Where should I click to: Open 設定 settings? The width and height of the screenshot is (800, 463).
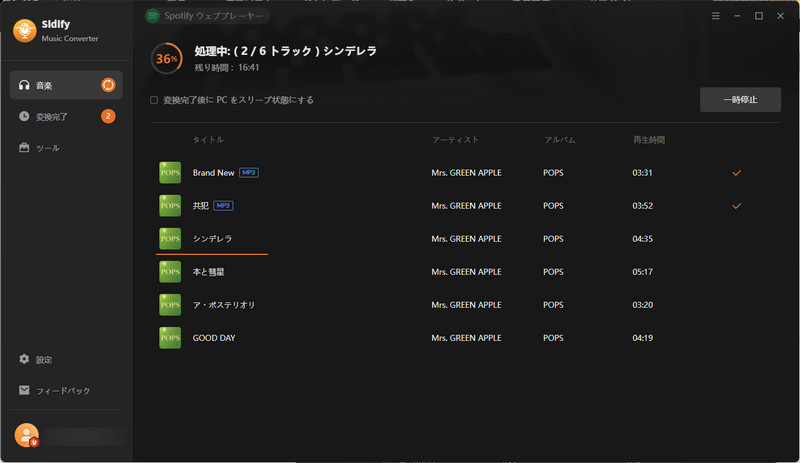coord(66,359)
